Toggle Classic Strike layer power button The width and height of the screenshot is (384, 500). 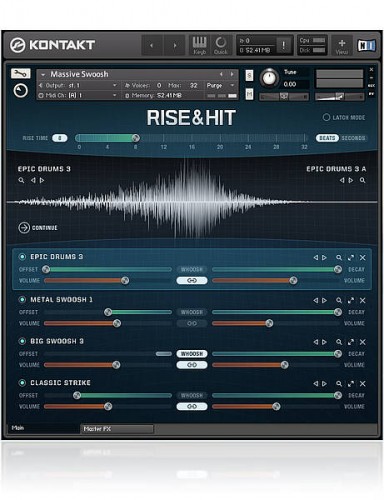pyautogui.click(x=22, y=383)
